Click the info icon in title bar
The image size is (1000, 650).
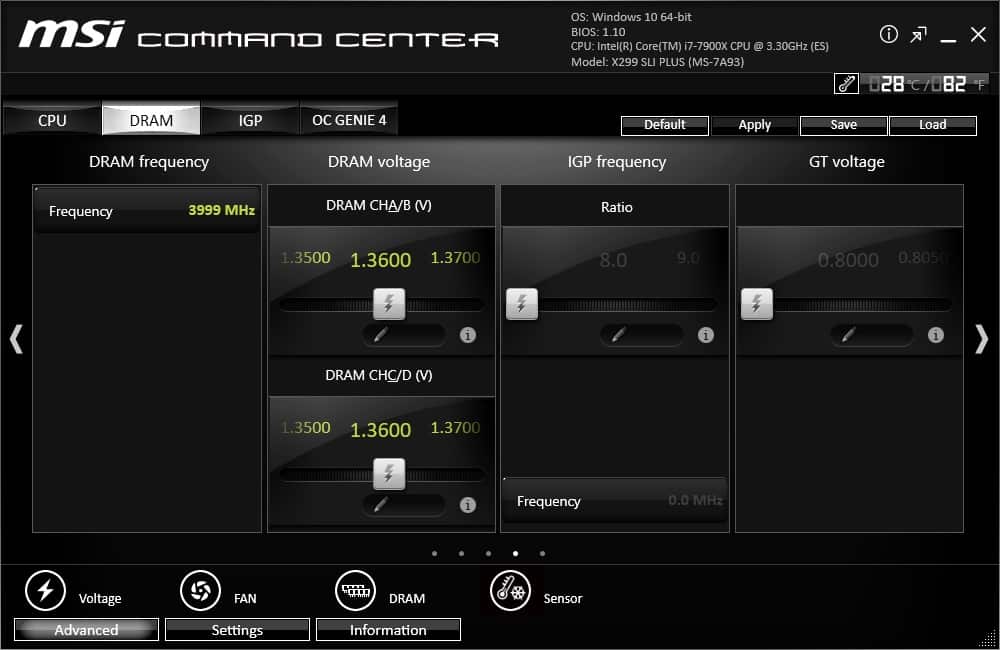coord(888,34)
